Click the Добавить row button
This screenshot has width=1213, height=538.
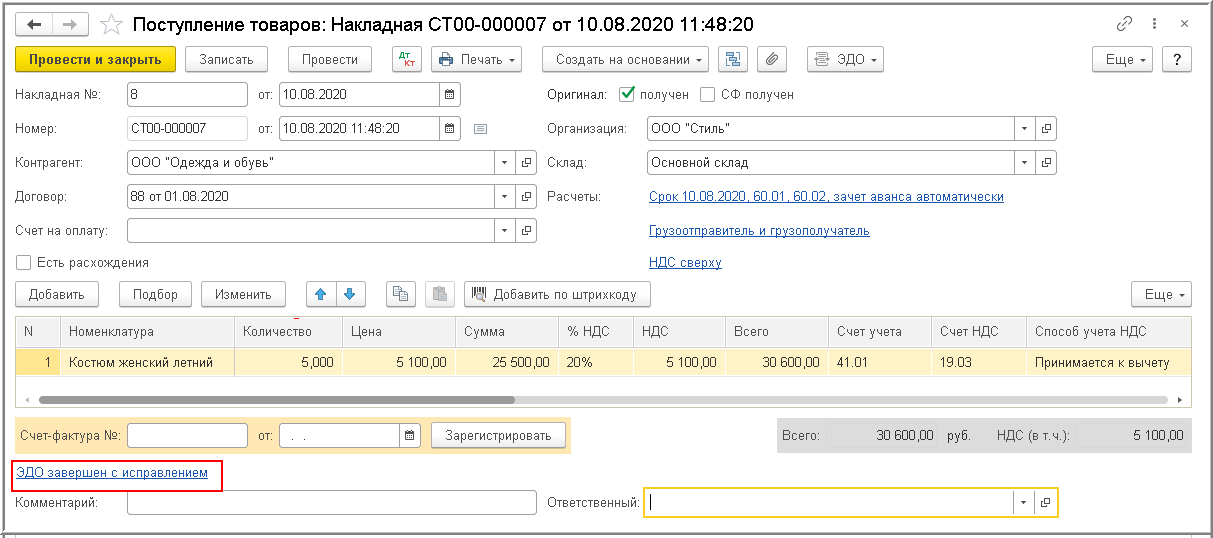[x=57, y=294]
